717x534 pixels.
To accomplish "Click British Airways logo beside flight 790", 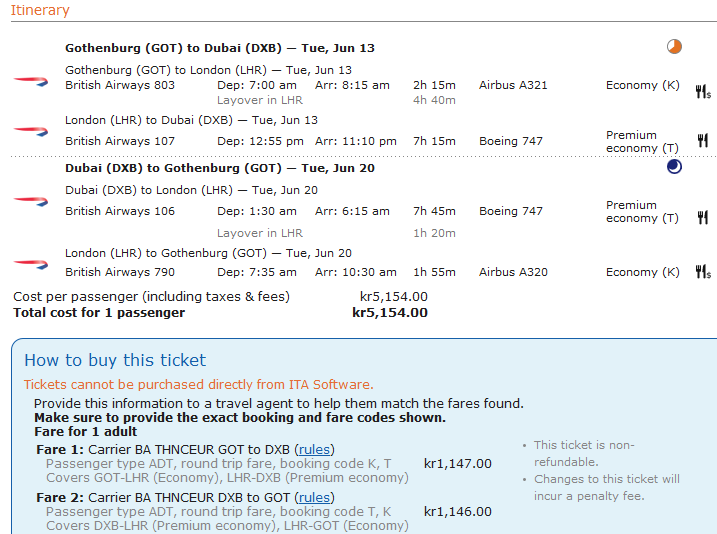I will [x=31, y=264].
